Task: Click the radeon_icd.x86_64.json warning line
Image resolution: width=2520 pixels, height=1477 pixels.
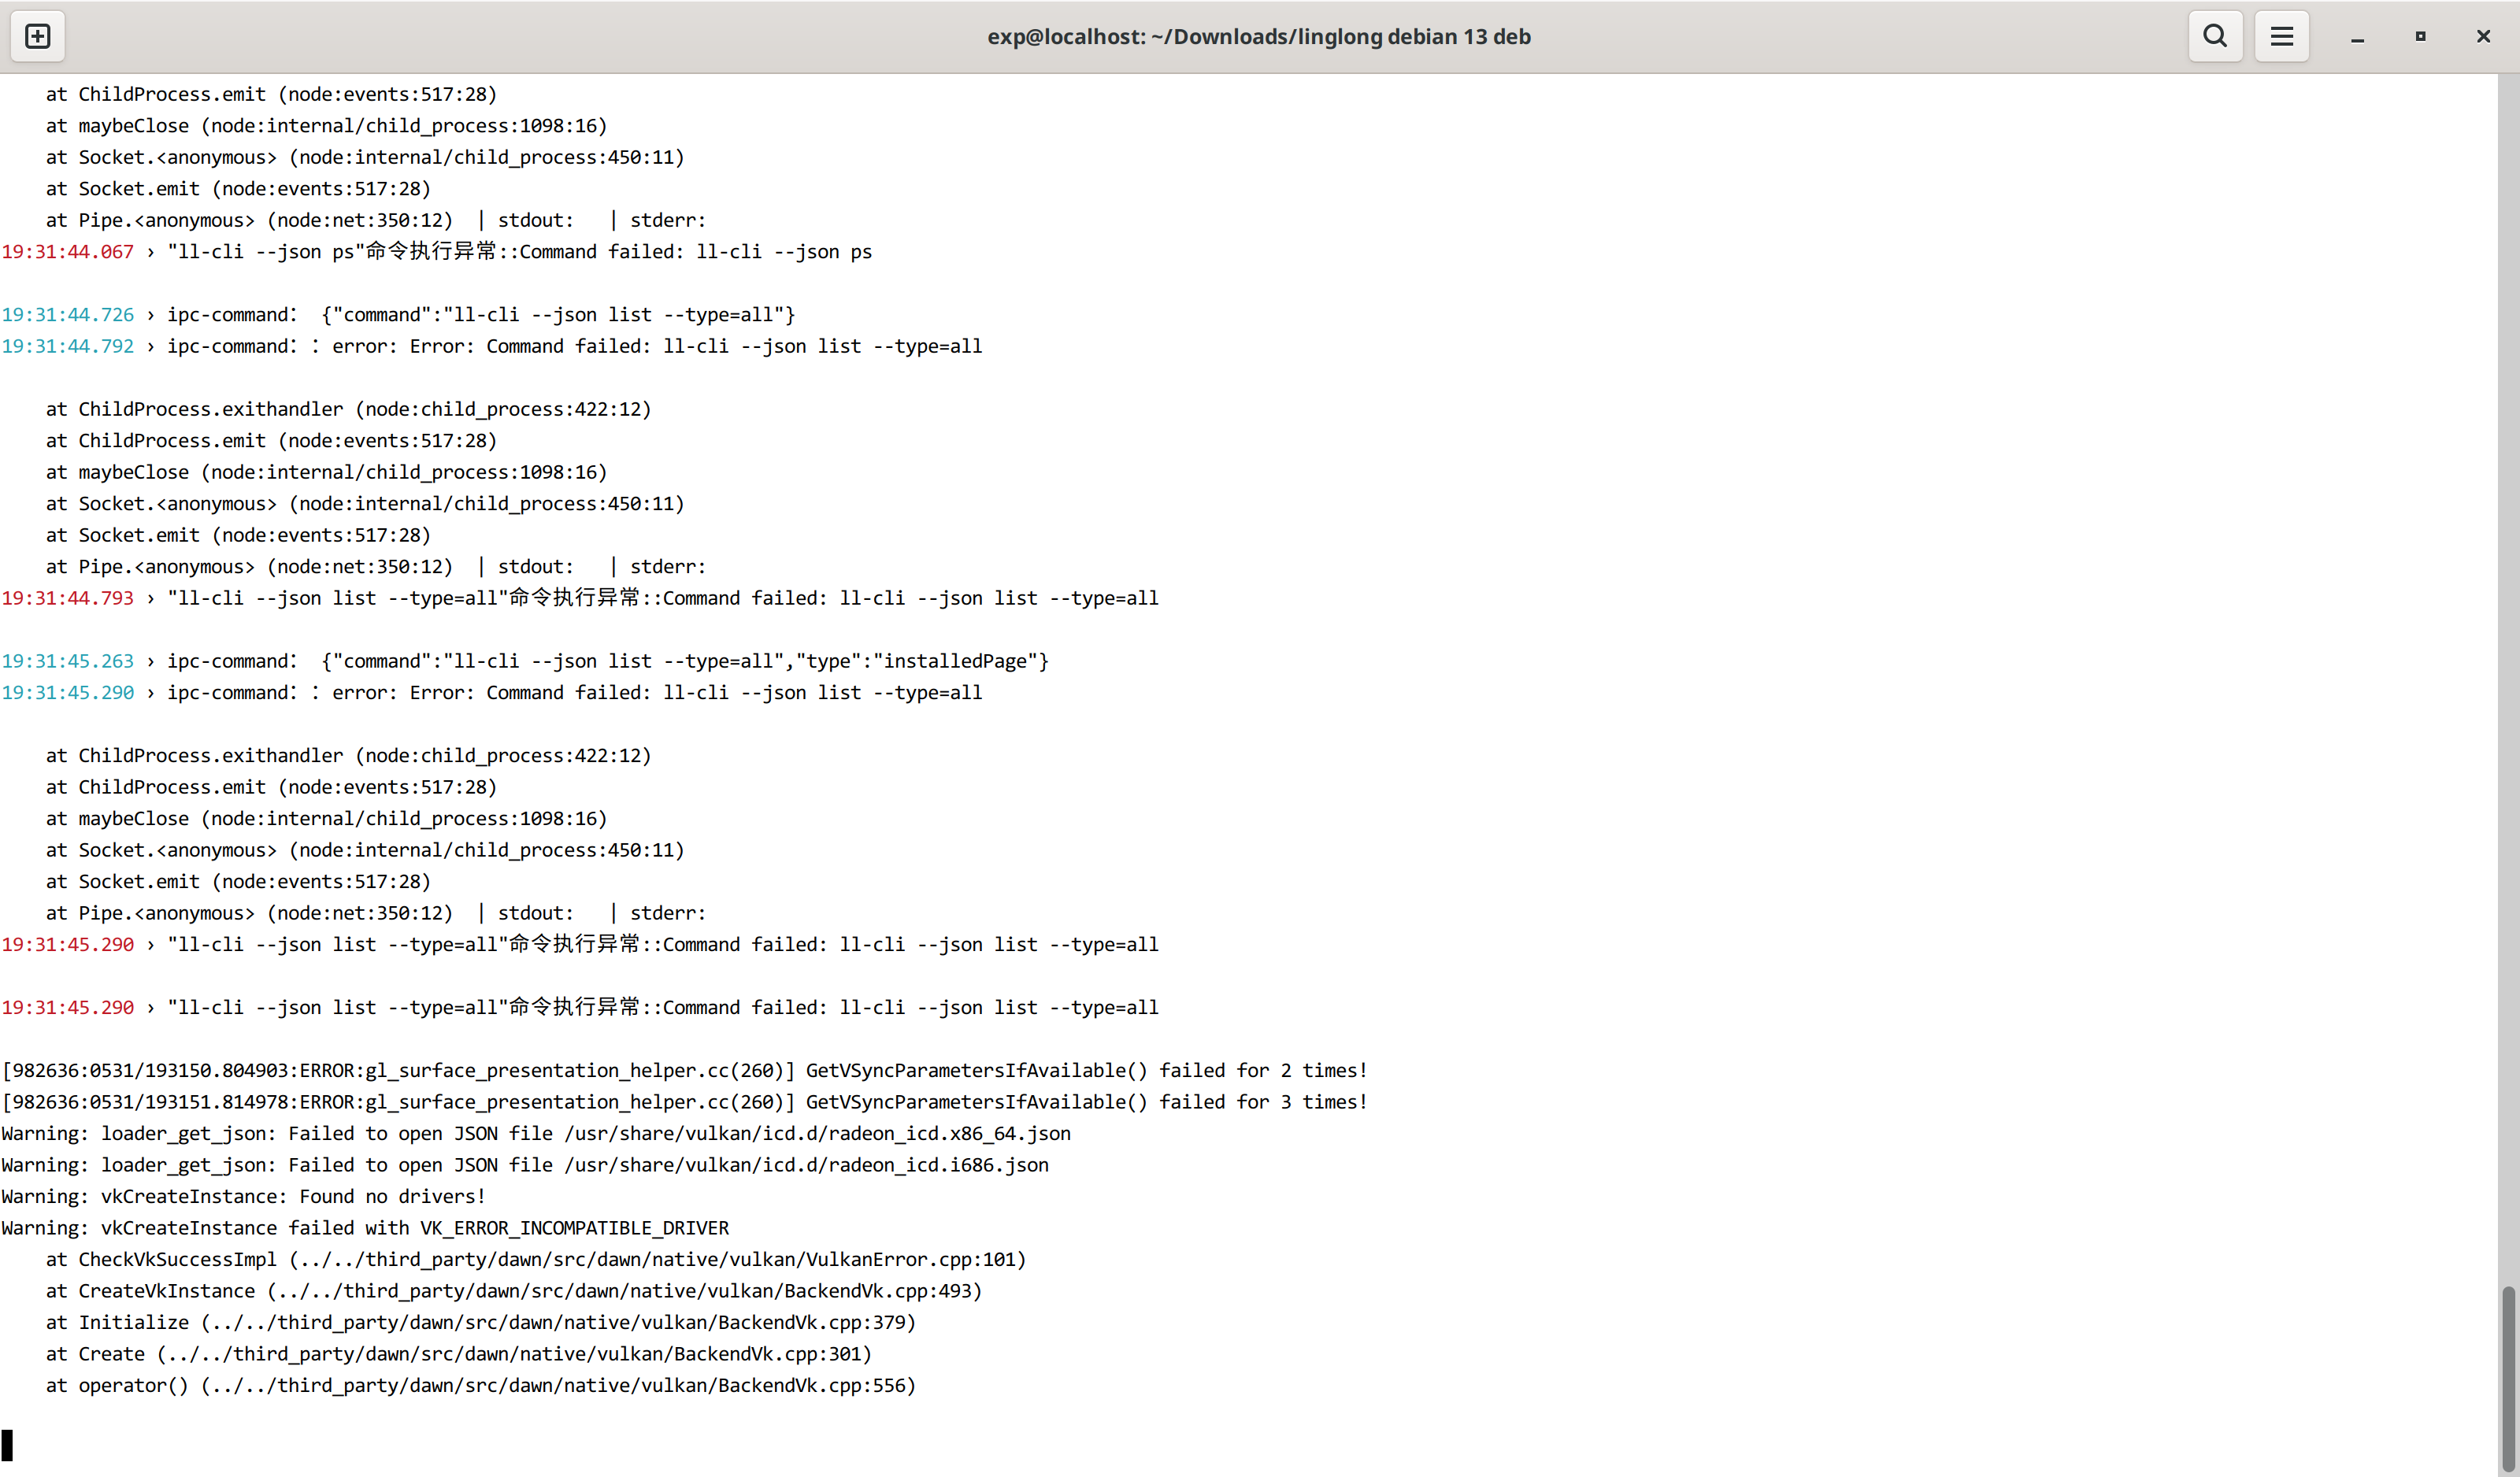Action: pos(536,1134)
